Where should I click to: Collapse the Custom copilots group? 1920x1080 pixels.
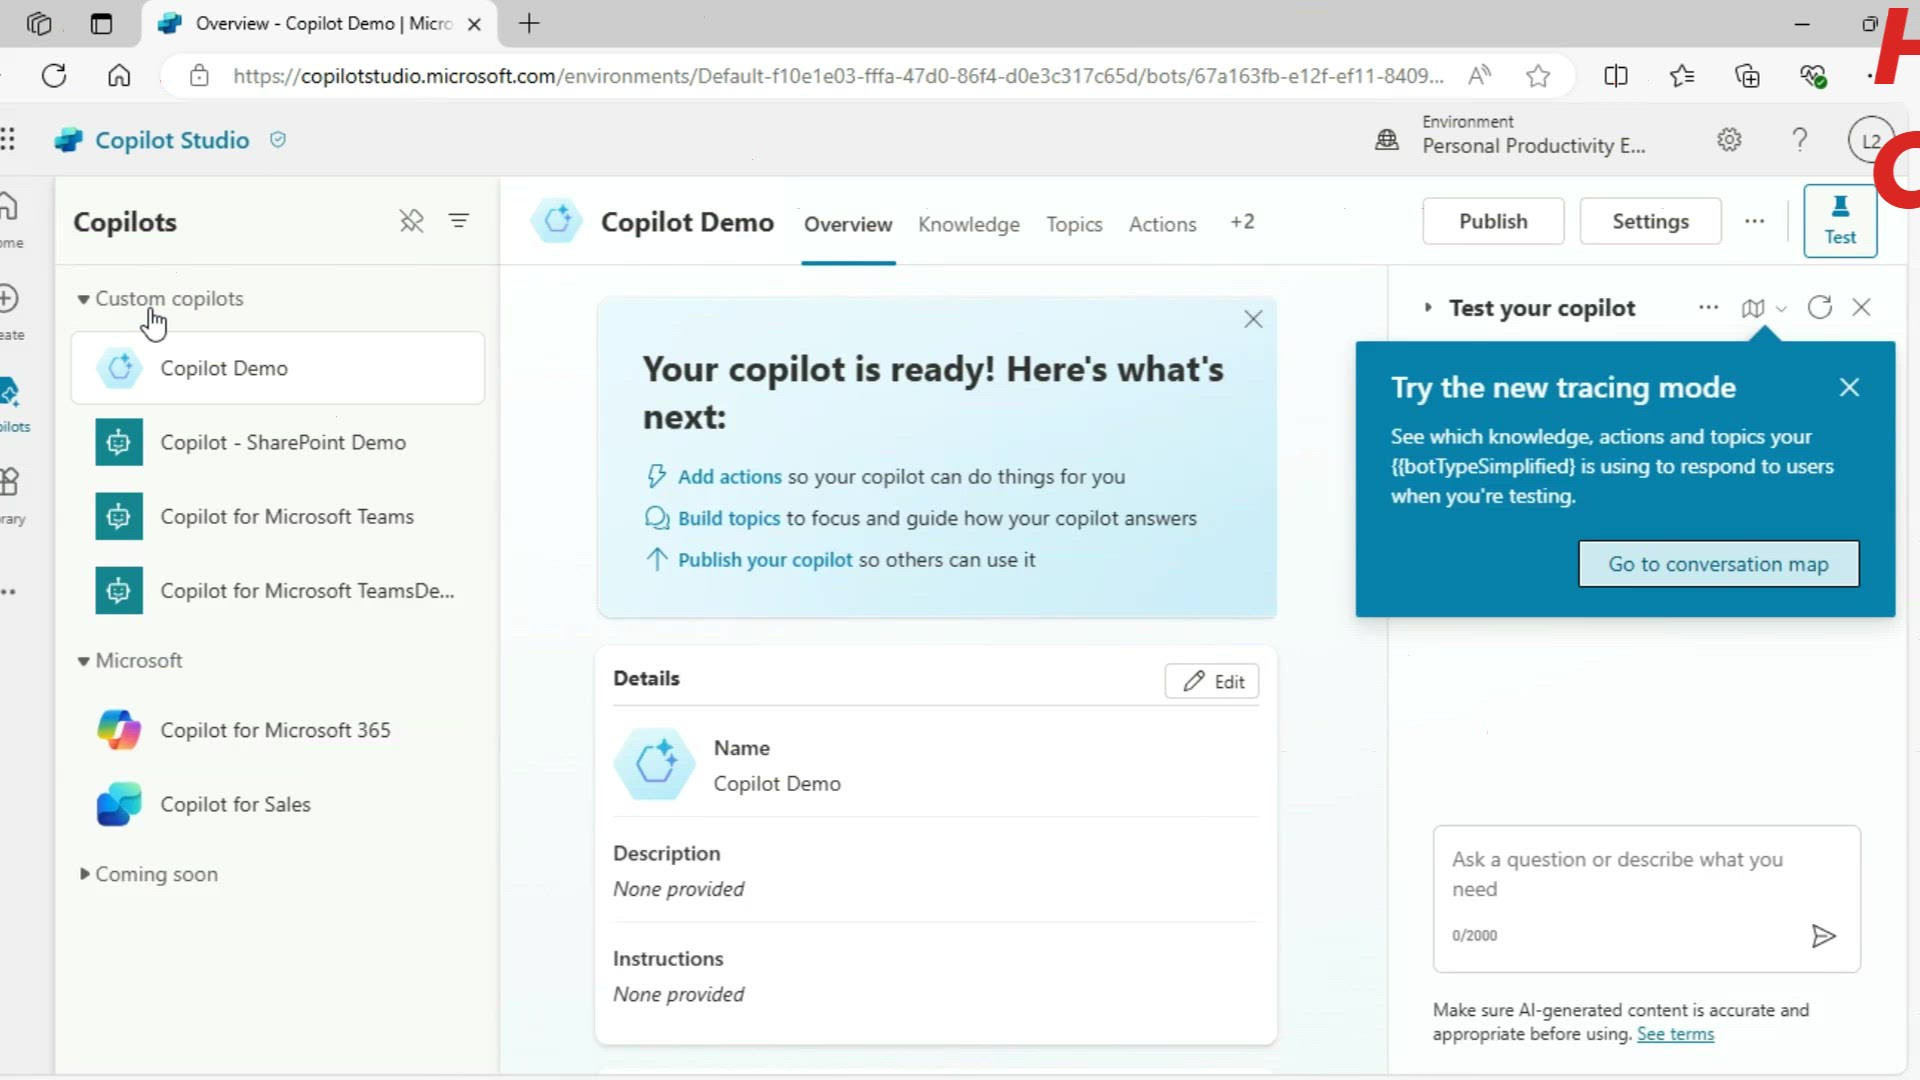(x=84, y=299)
